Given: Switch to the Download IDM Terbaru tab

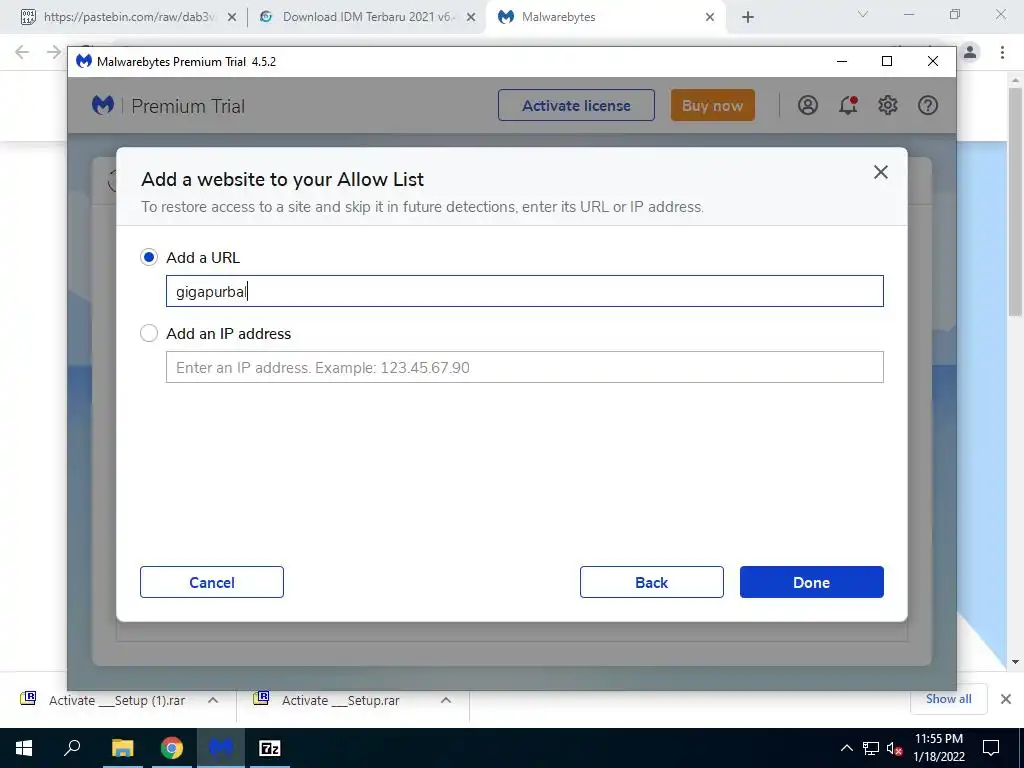Looking at the screenshot, I should pos(368,17).
